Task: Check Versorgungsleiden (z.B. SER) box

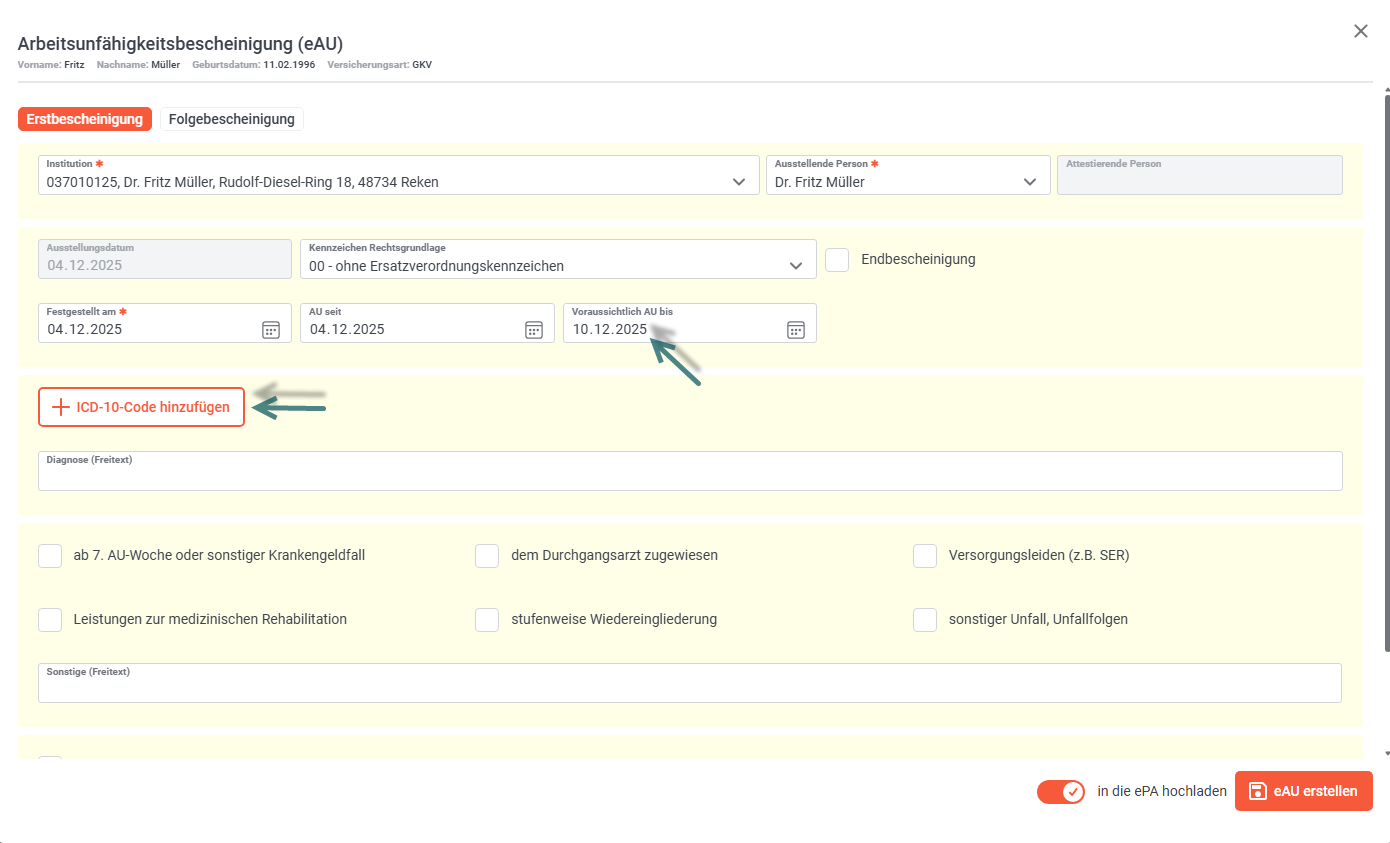Action: [x=925, y=555]
